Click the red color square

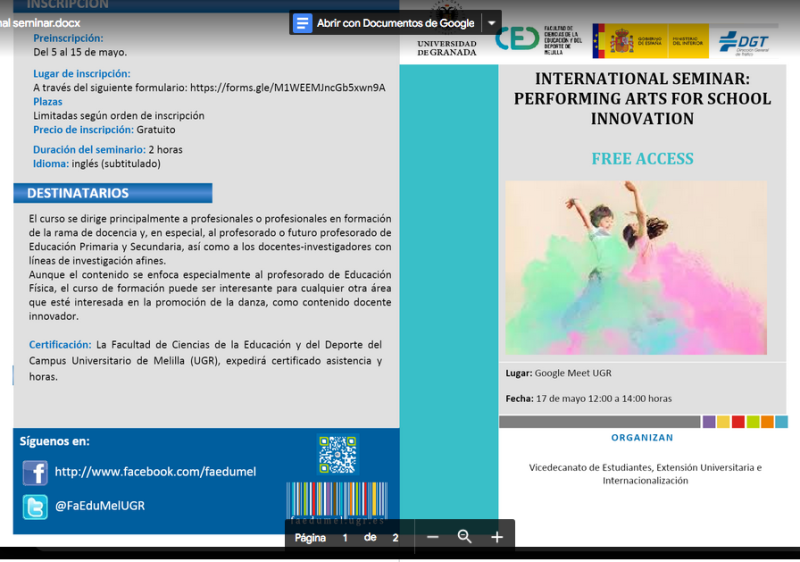click(738, 422)
